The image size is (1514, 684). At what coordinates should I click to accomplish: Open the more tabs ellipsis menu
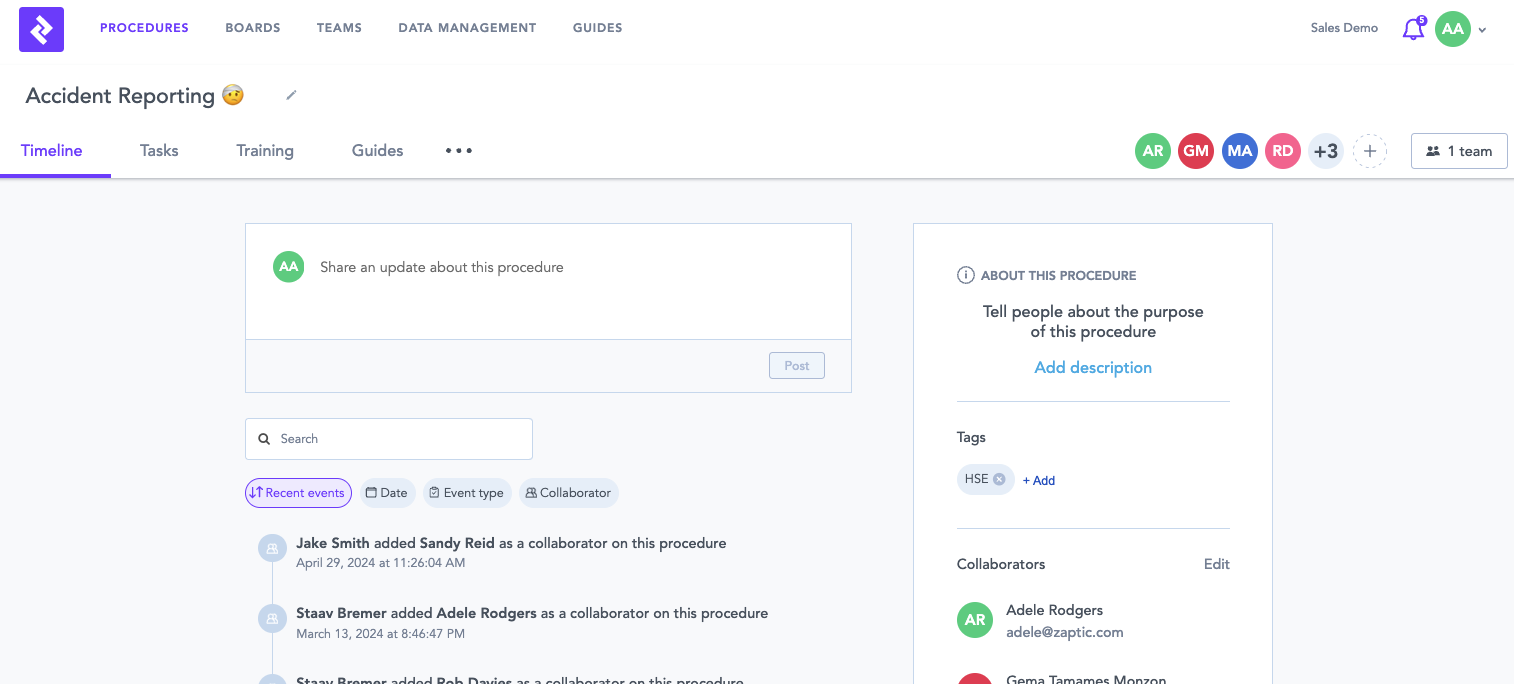click(x=458, y=151)
